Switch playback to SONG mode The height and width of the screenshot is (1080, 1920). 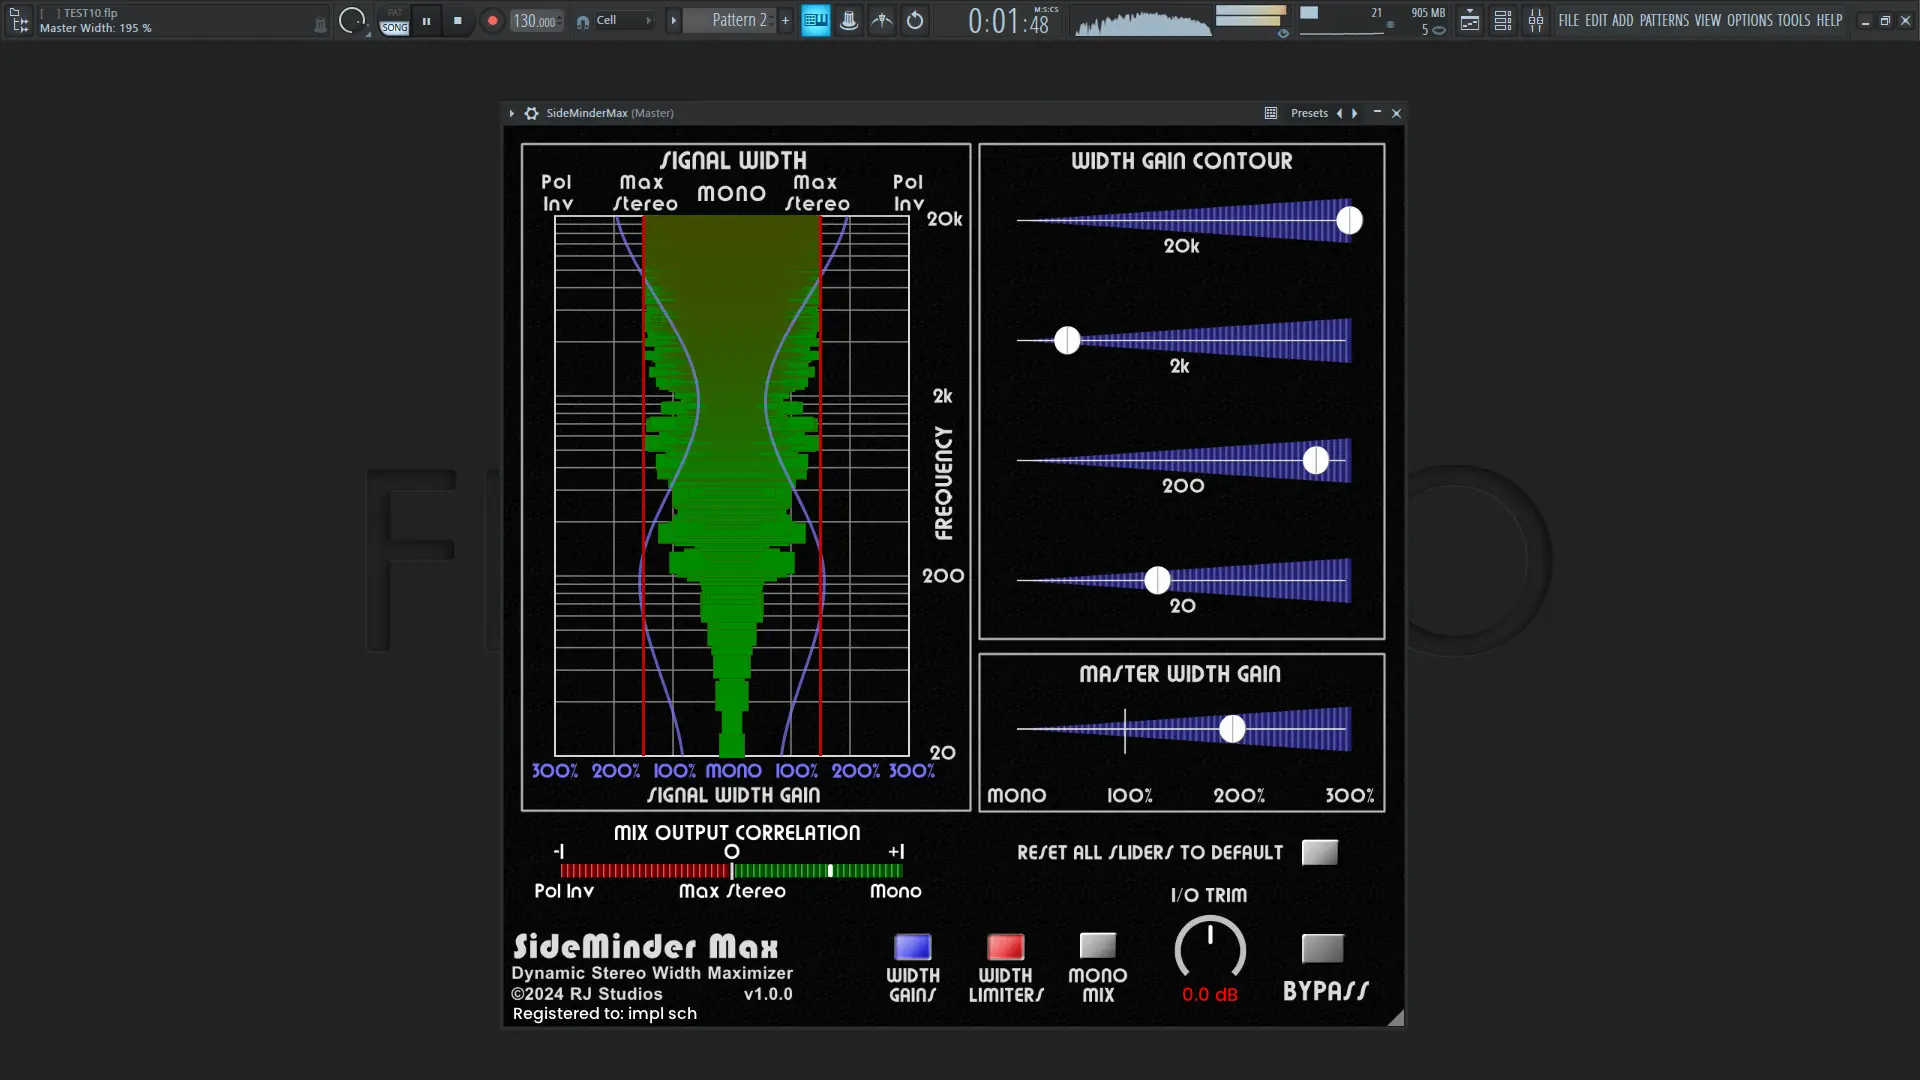click(x=394, y=27)
